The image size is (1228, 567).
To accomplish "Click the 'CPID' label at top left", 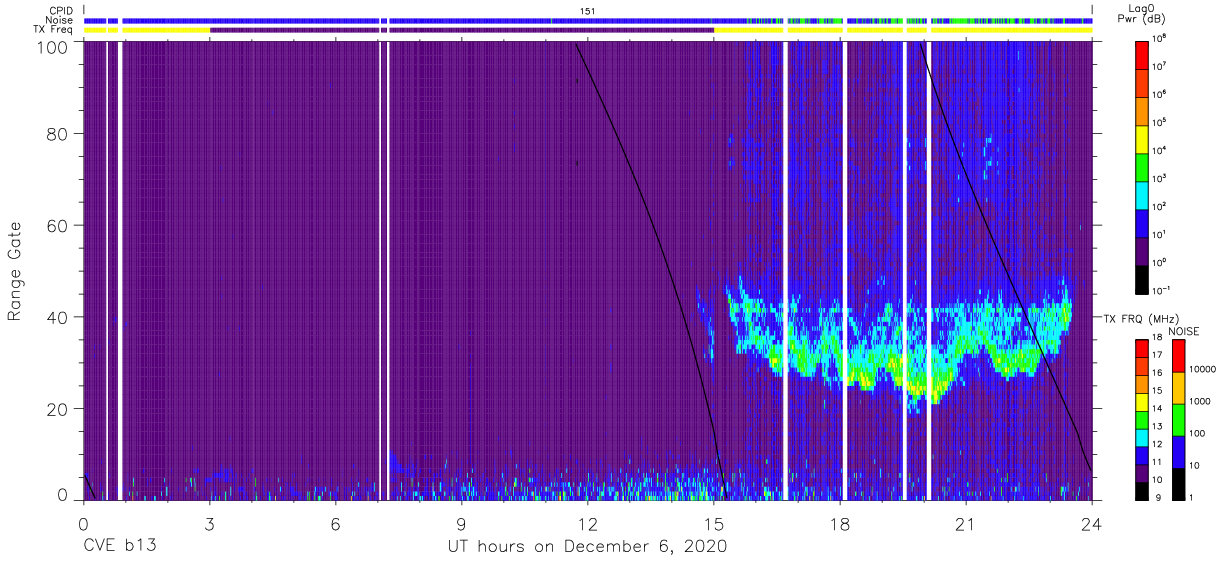I will pyautogui.click(x=61, y=10).
